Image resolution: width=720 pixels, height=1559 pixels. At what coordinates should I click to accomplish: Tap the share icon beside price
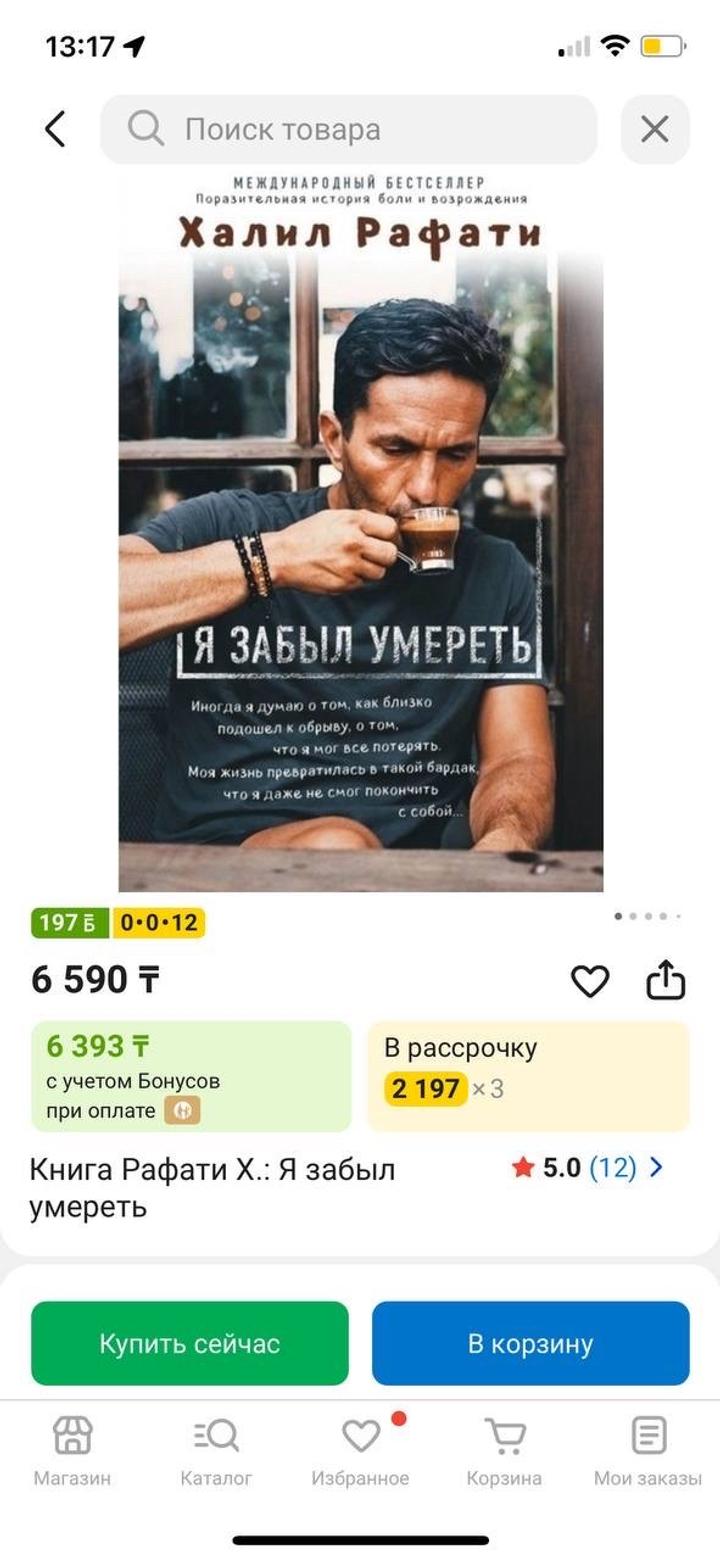[666, 980]
